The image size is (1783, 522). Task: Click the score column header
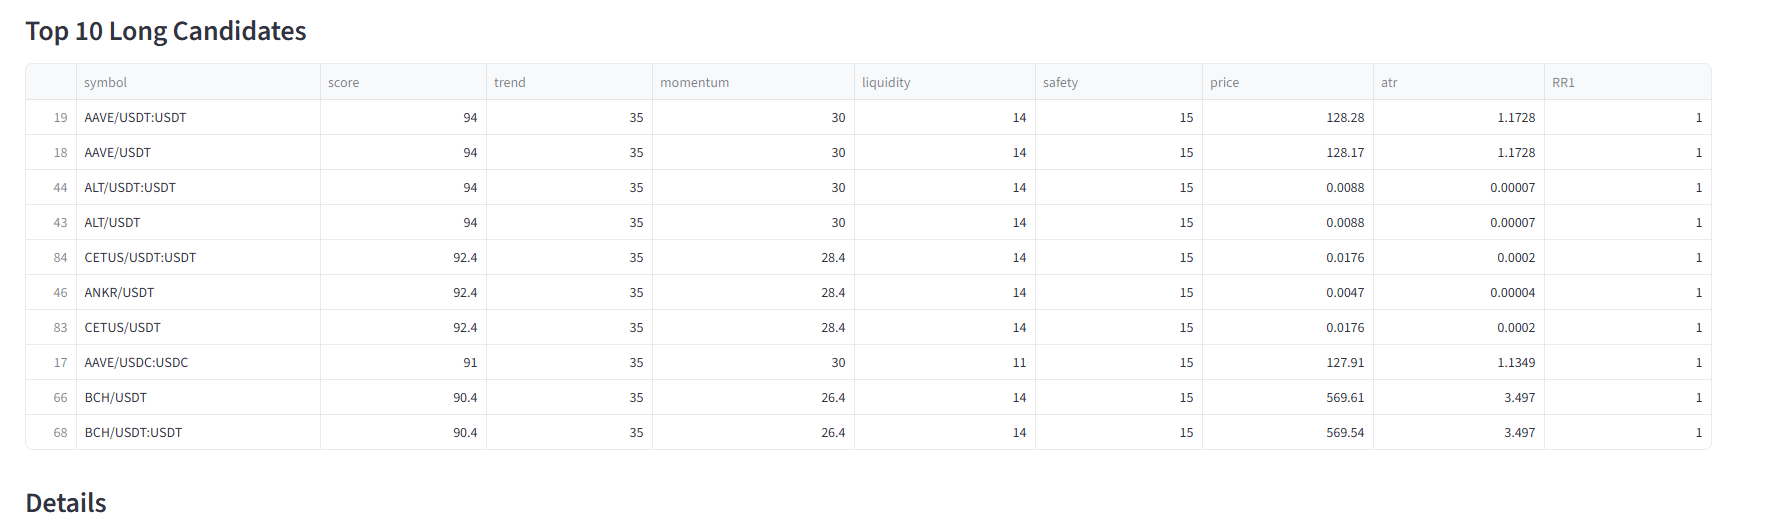344,82
